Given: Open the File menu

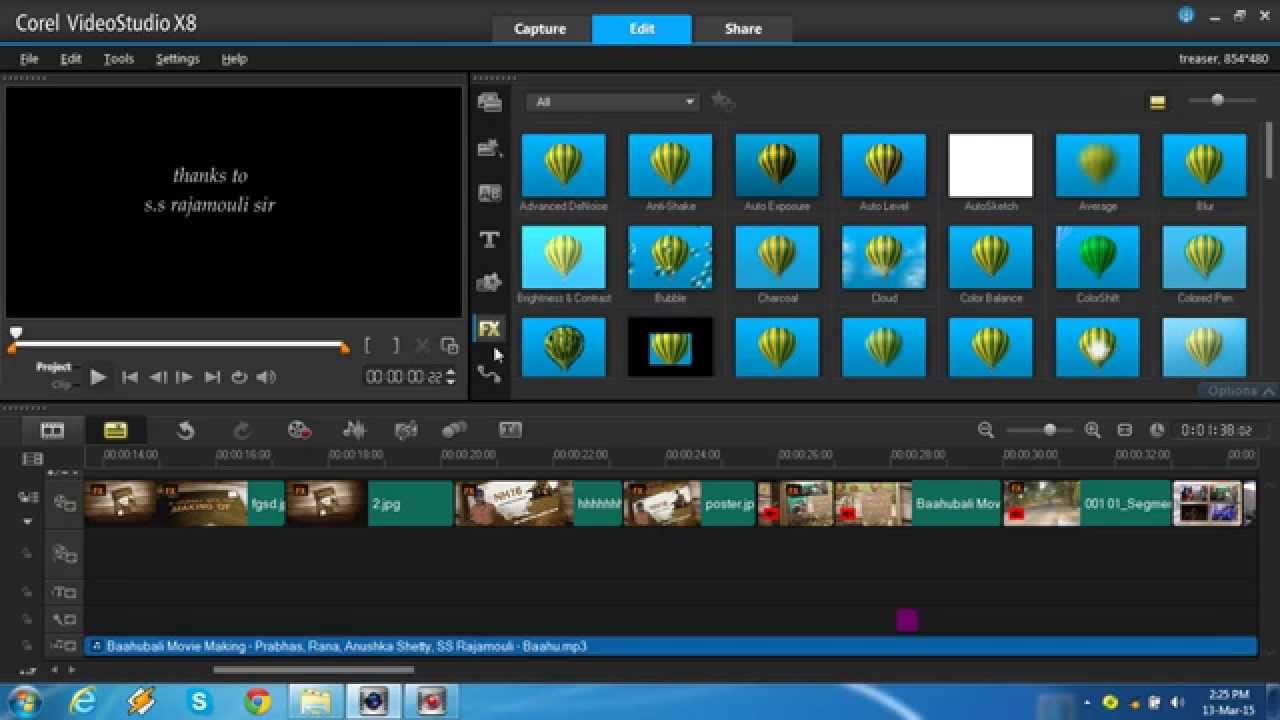Looking at the screenshot, I should [29, 59].
